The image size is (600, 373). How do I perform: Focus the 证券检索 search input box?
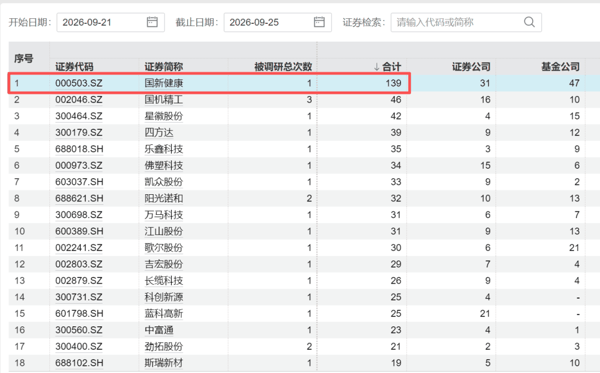pyautogui.click(x=466, y=22)
